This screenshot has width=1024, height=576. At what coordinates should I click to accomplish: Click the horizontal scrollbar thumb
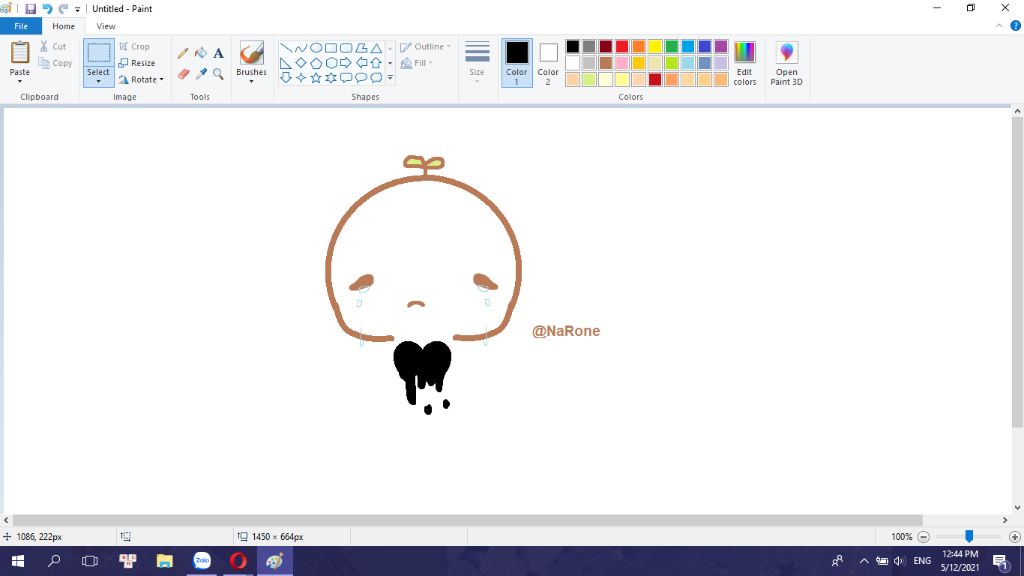point(467,520)
